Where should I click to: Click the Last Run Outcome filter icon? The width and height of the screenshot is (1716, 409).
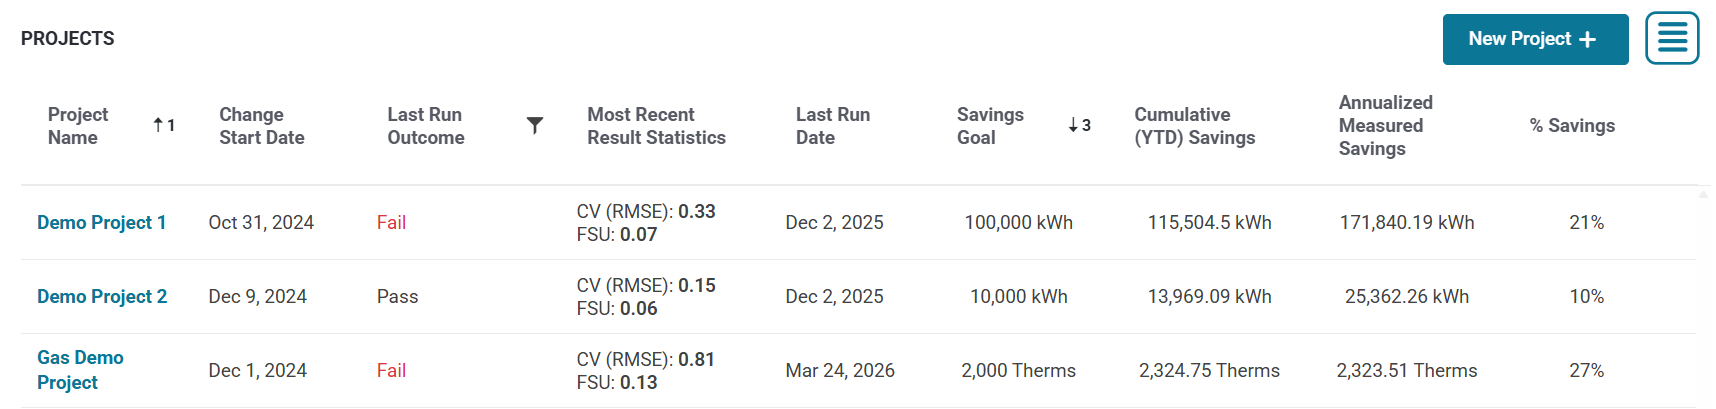click(535, 125)
